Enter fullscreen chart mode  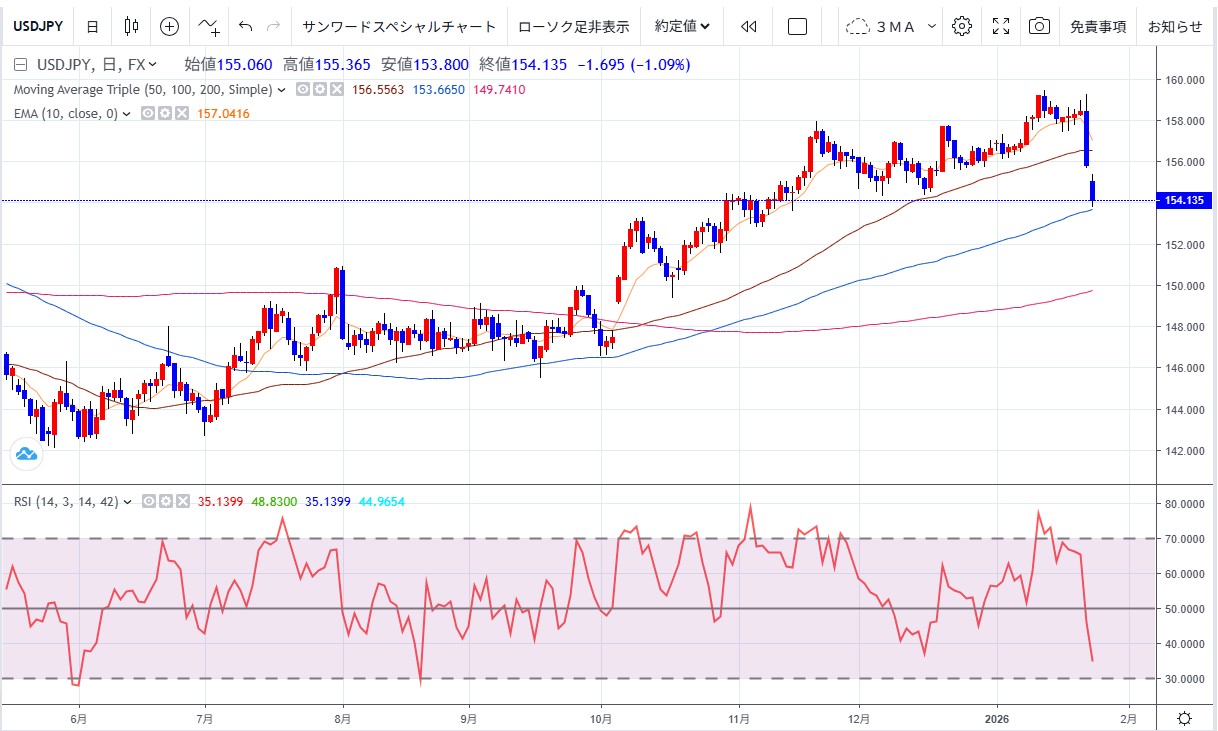point(1001,27)
